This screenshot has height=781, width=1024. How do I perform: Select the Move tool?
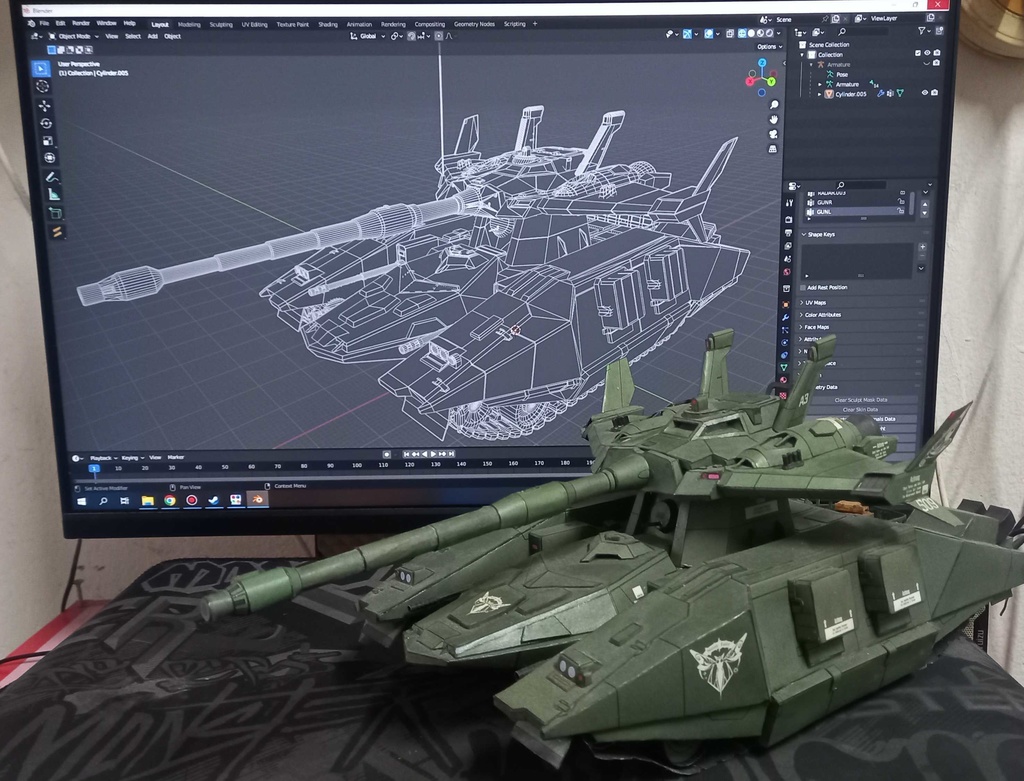42,105
